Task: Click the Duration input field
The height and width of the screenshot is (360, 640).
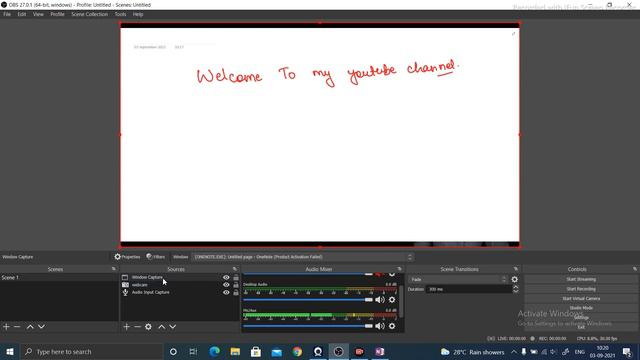Action: (x=469, y=289)
